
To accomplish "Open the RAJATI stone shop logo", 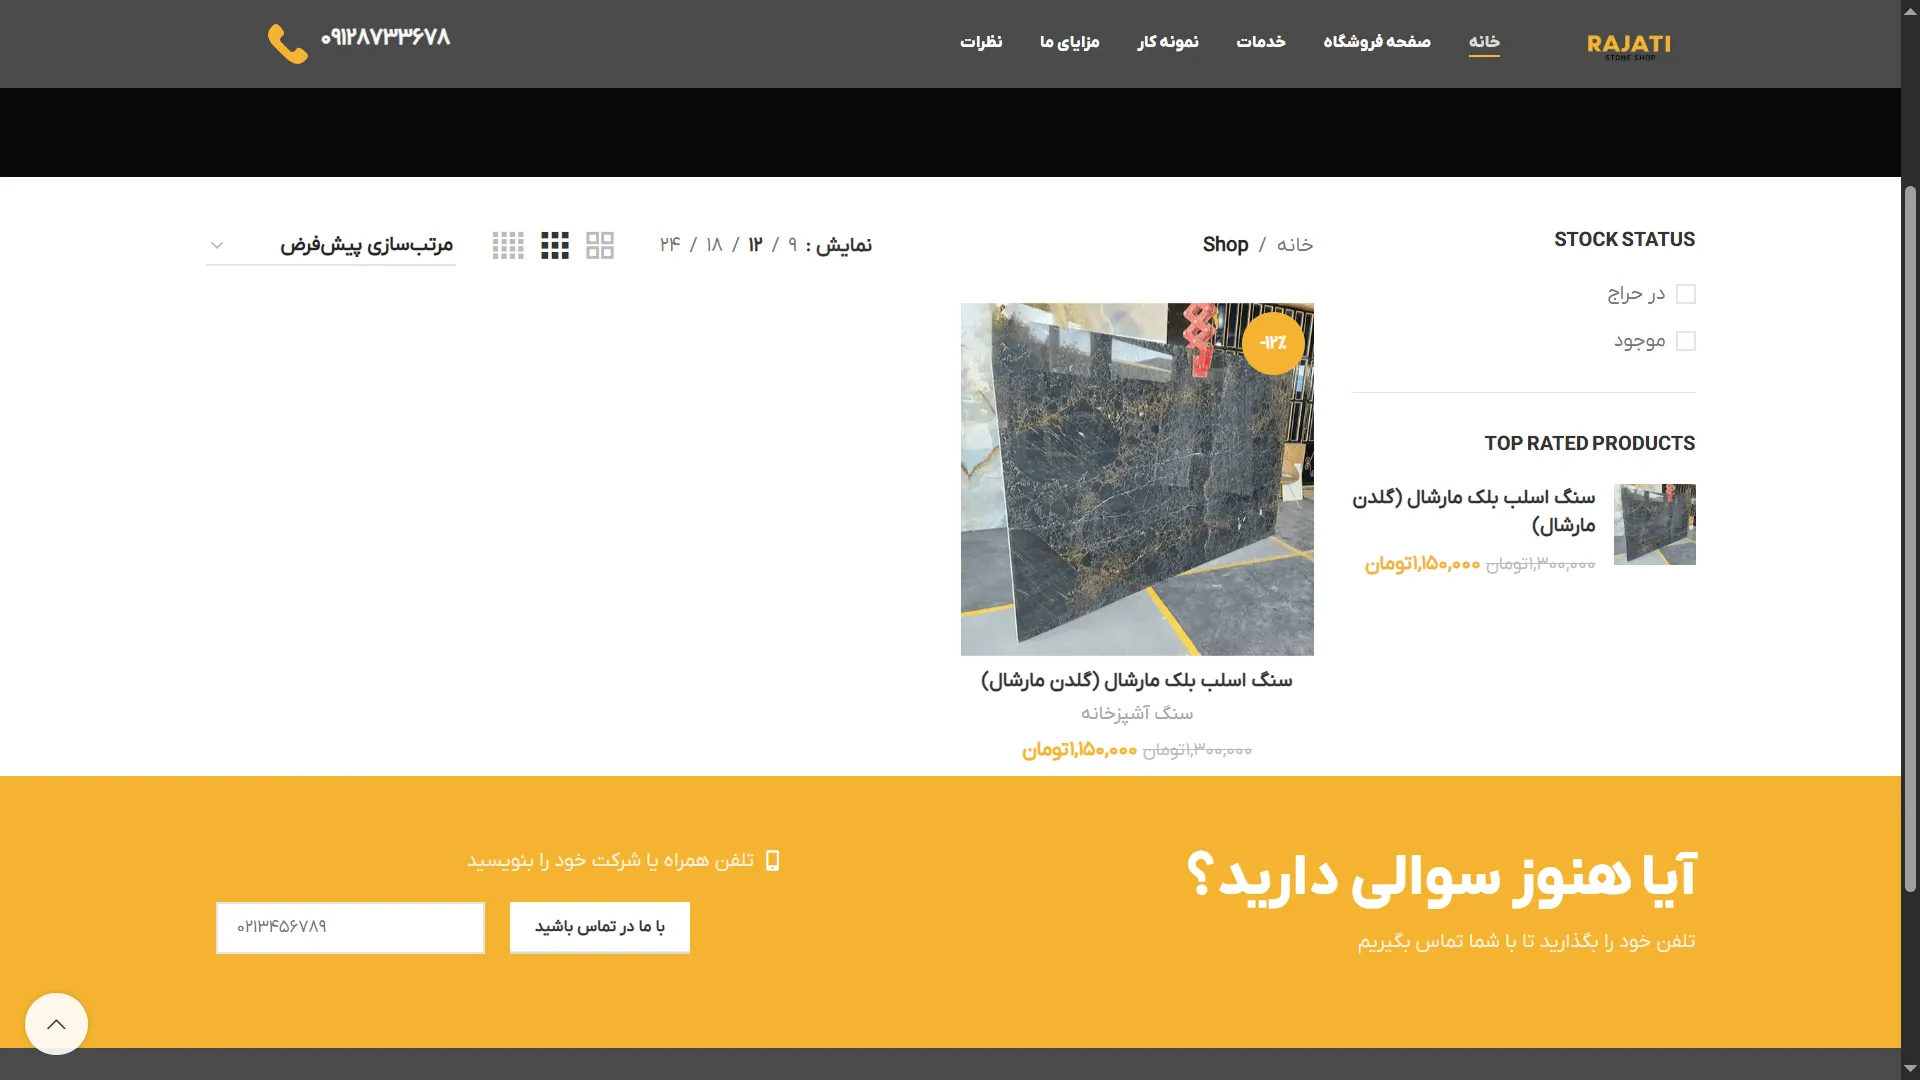I will [1628, 46].
